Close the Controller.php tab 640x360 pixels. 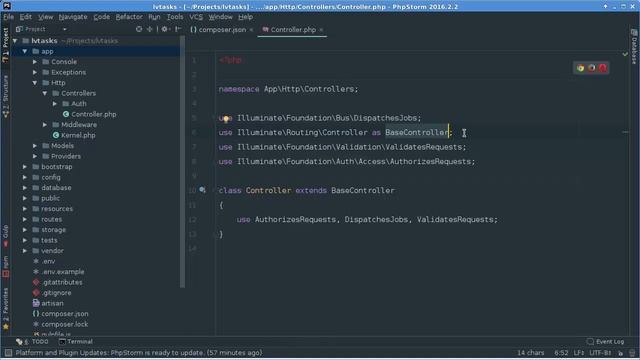pyautogui.click(x=321, y=30)
